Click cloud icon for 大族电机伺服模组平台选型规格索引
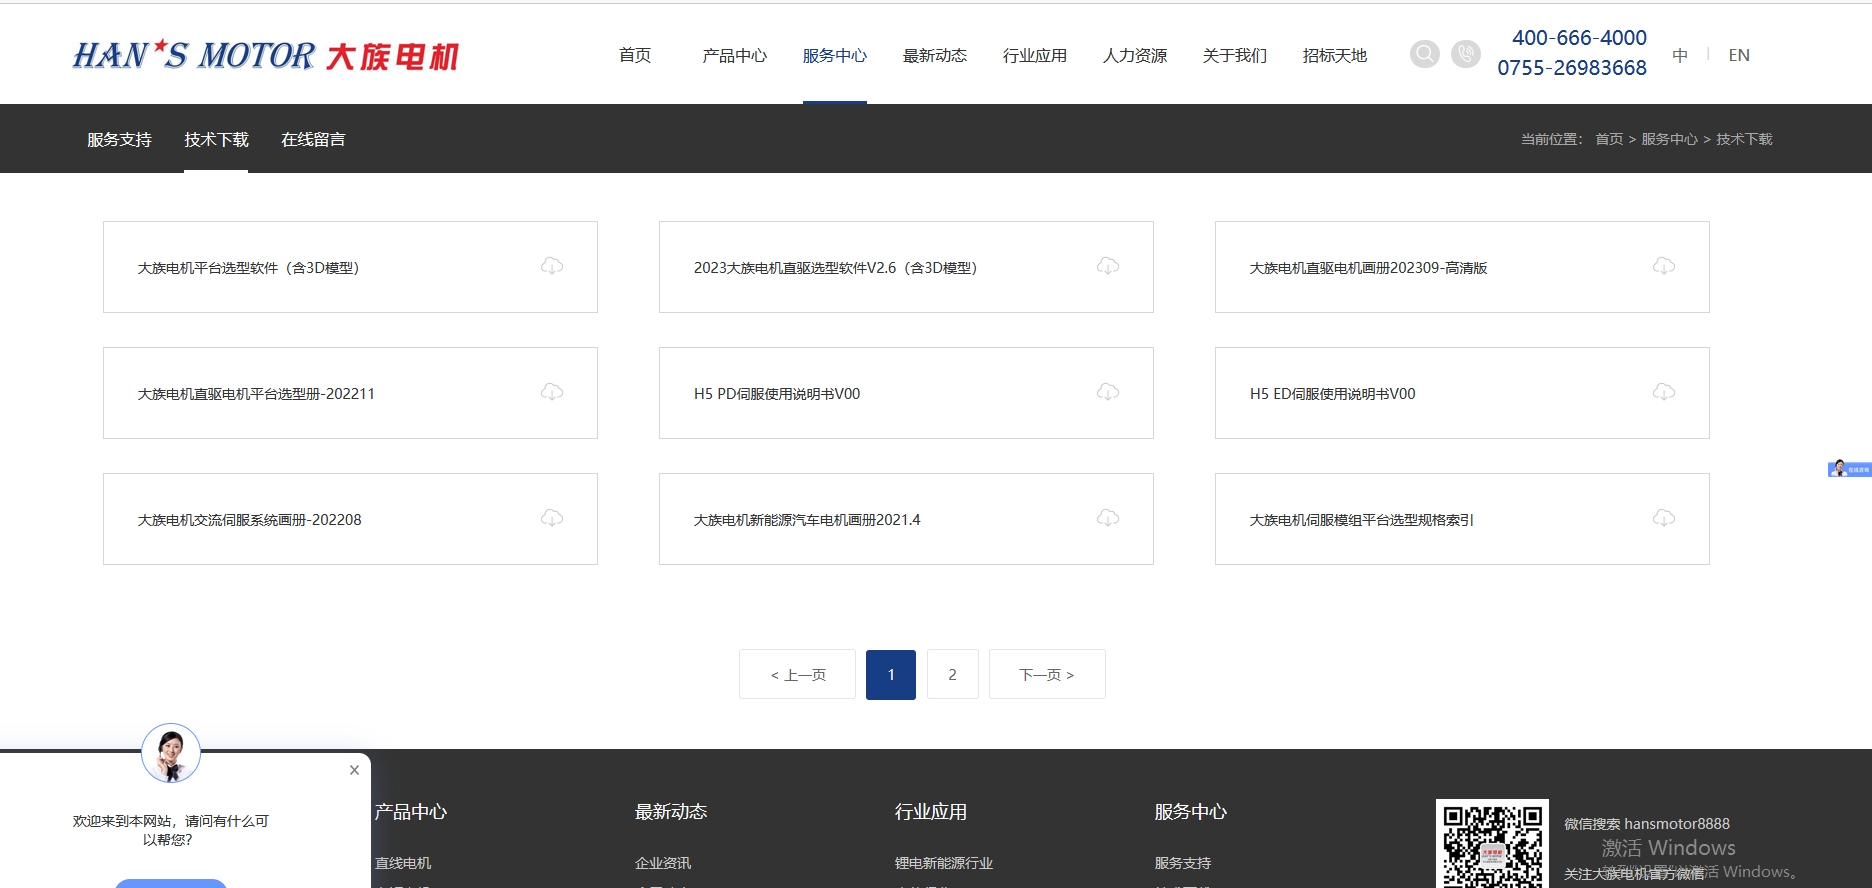1872x888 pixels. point(1664,518)
